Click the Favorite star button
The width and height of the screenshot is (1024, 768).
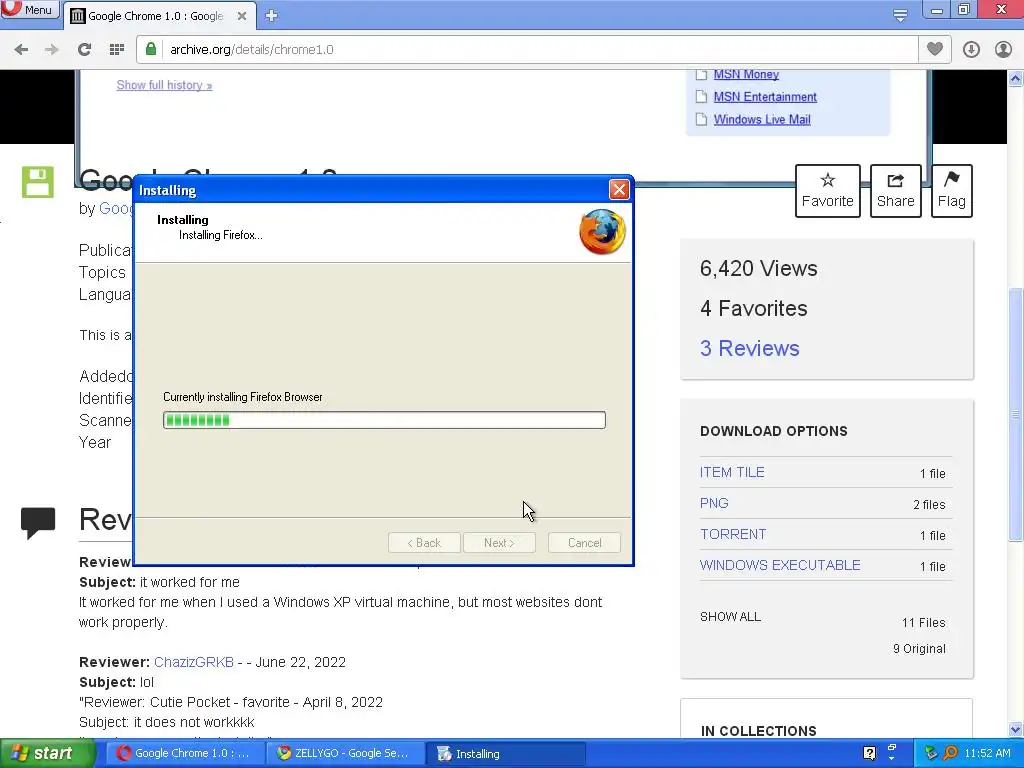(827, 191)
